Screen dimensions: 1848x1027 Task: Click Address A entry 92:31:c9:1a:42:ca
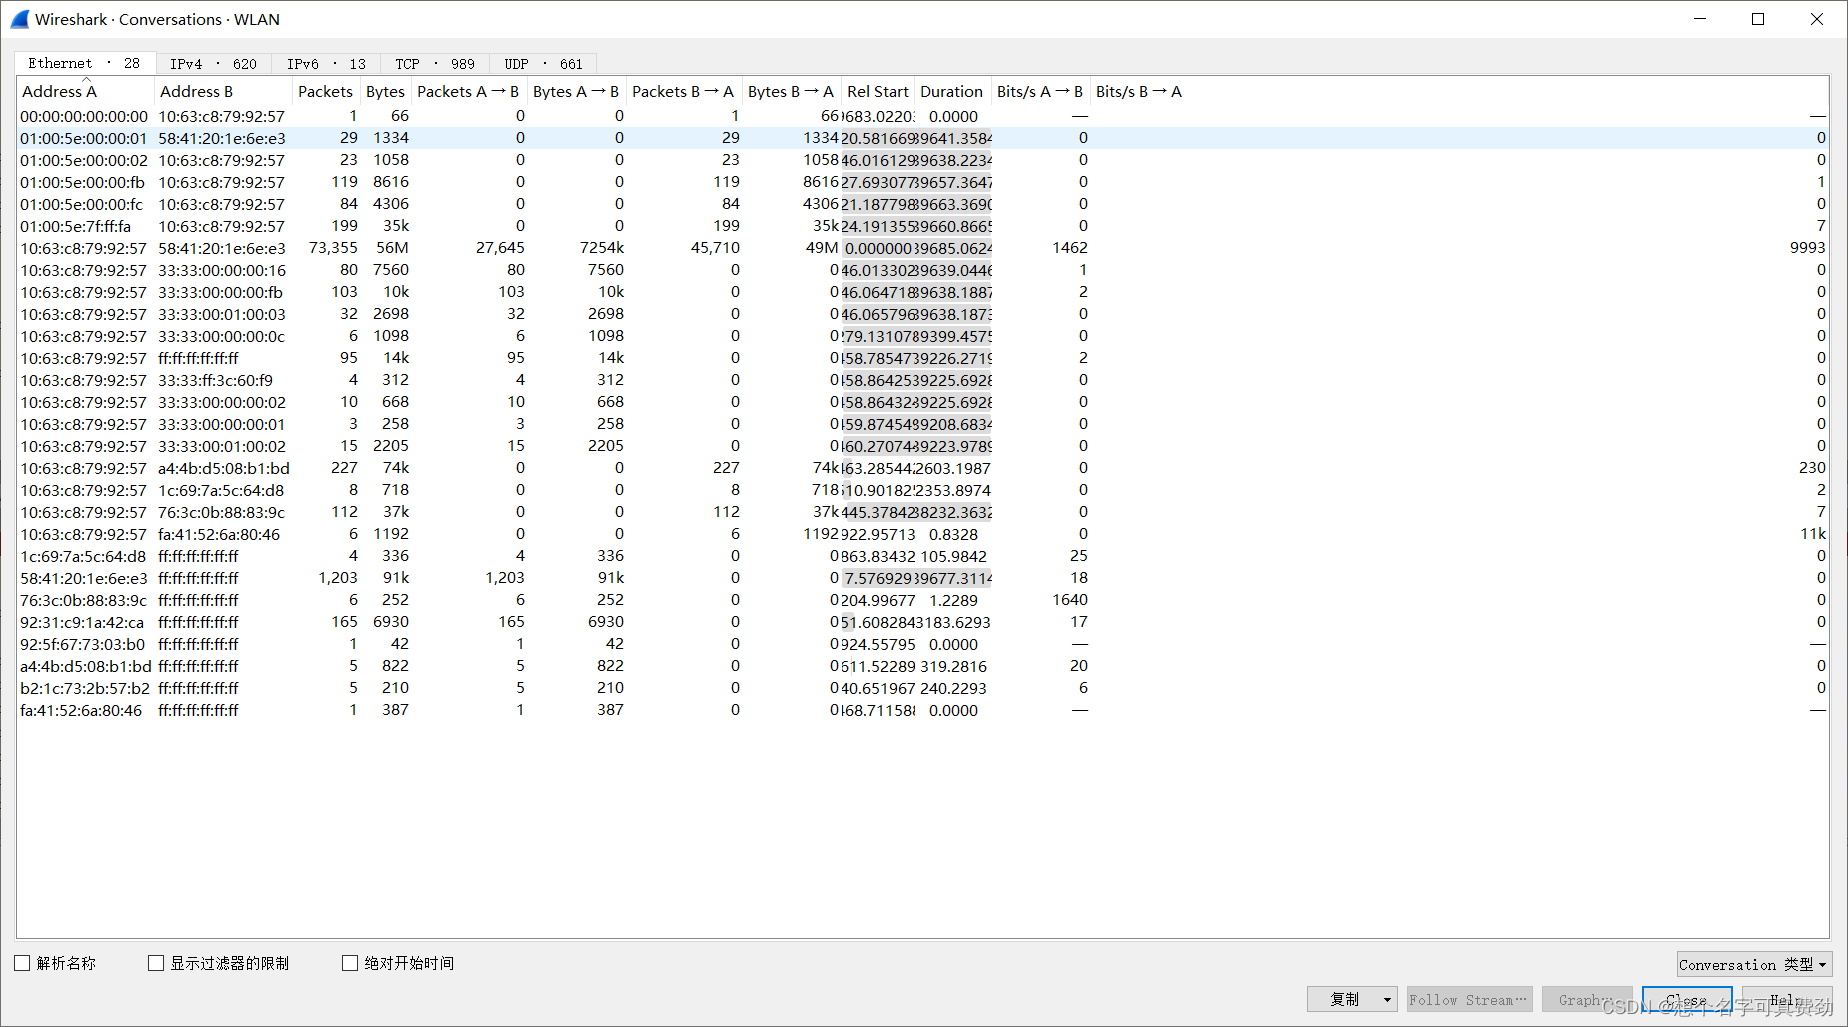[82, 622]
